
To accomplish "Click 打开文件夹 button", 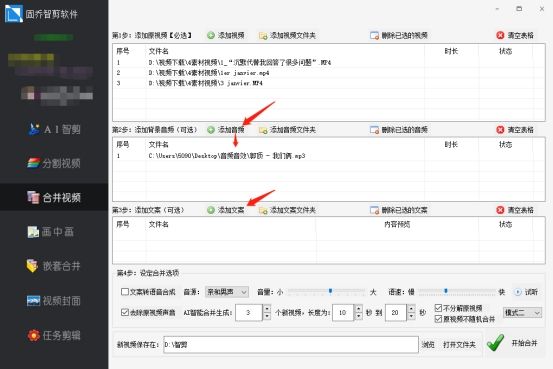I will (x=459, y=345).
